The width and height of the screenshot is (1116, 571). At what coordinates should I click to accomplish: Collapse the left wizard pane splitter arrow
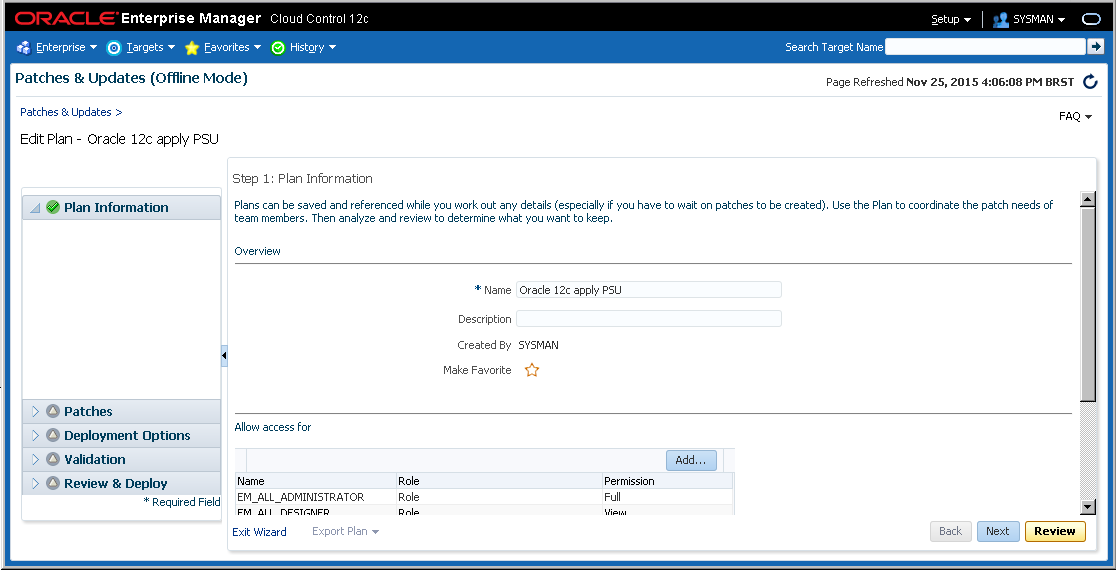point(224,355)
